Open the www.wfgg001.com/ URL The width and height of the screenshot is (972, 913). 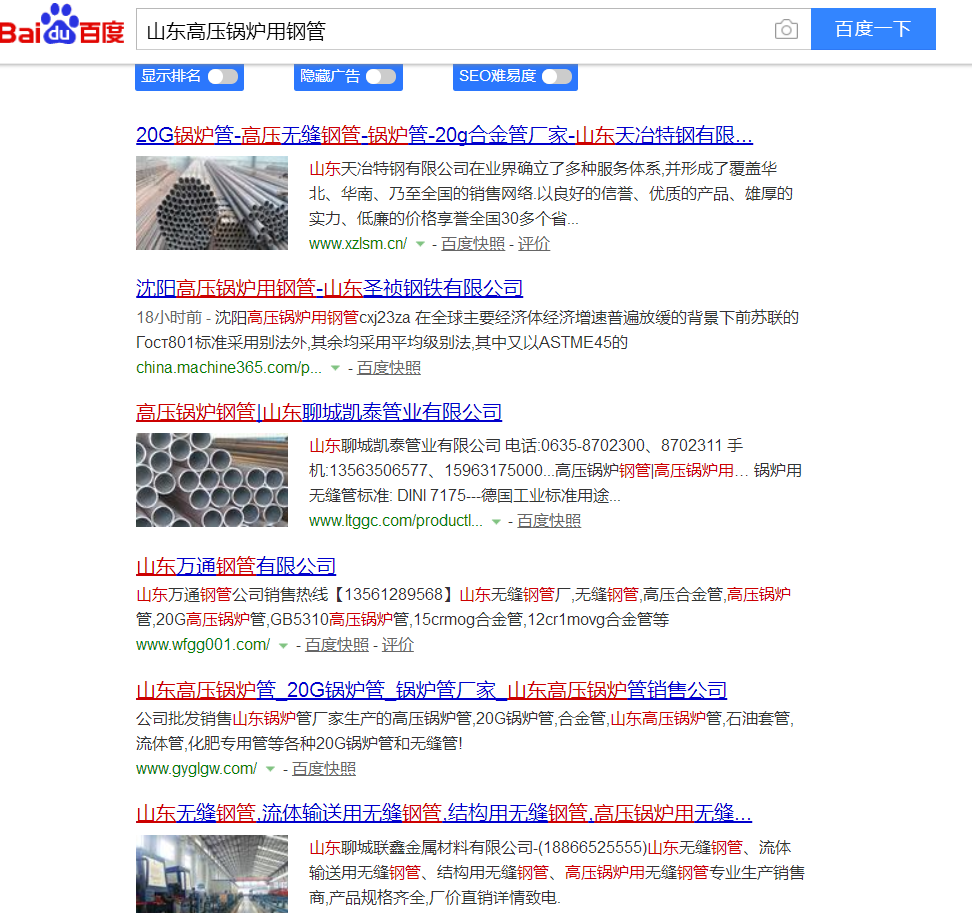(203, 645)
